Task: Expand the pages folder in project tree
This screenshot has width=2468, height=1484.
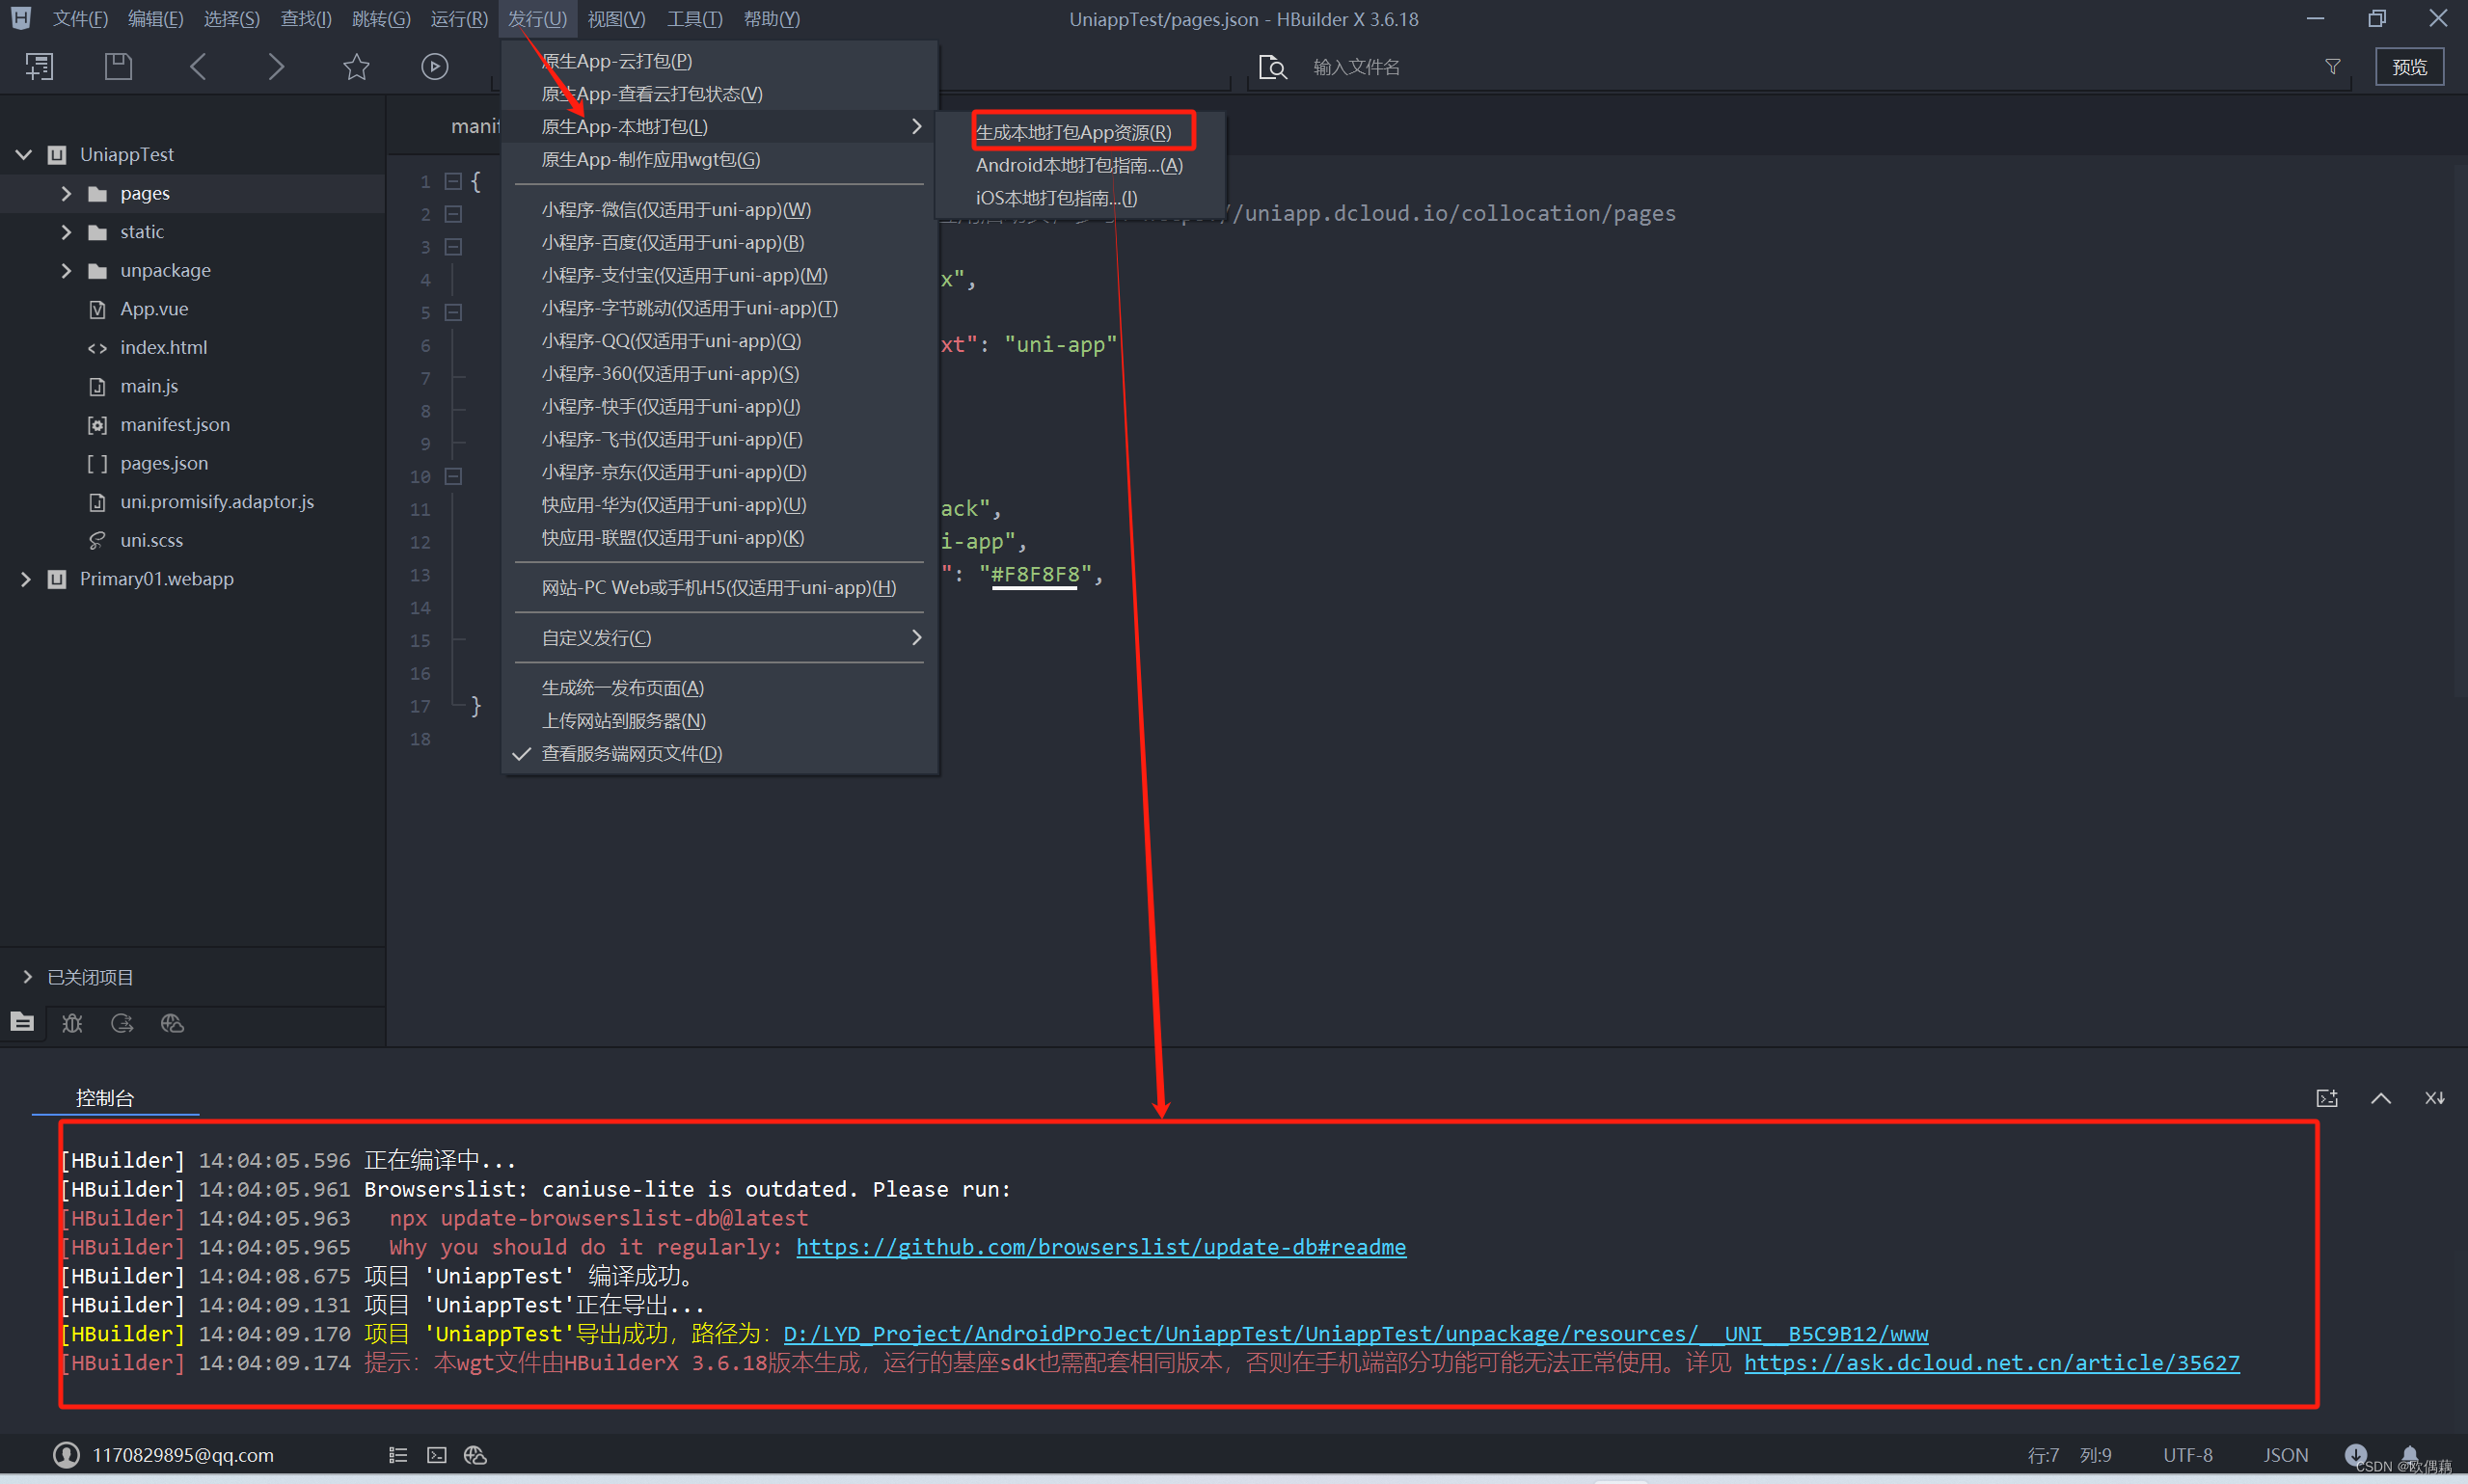Action: [66, 193]
